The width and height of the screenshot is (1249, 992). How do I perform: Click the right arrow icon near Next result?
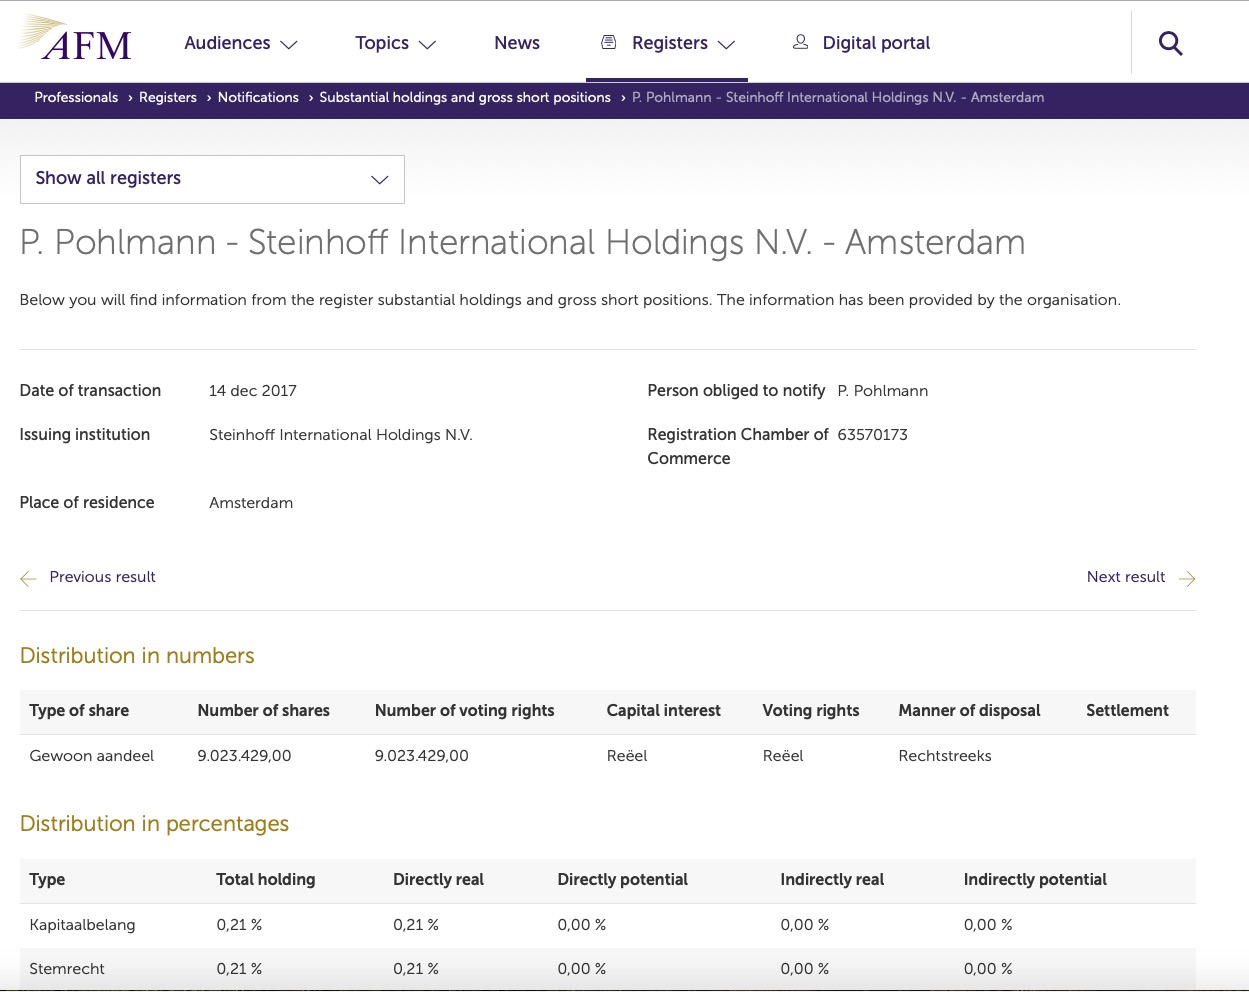(x=1186, y=578)
